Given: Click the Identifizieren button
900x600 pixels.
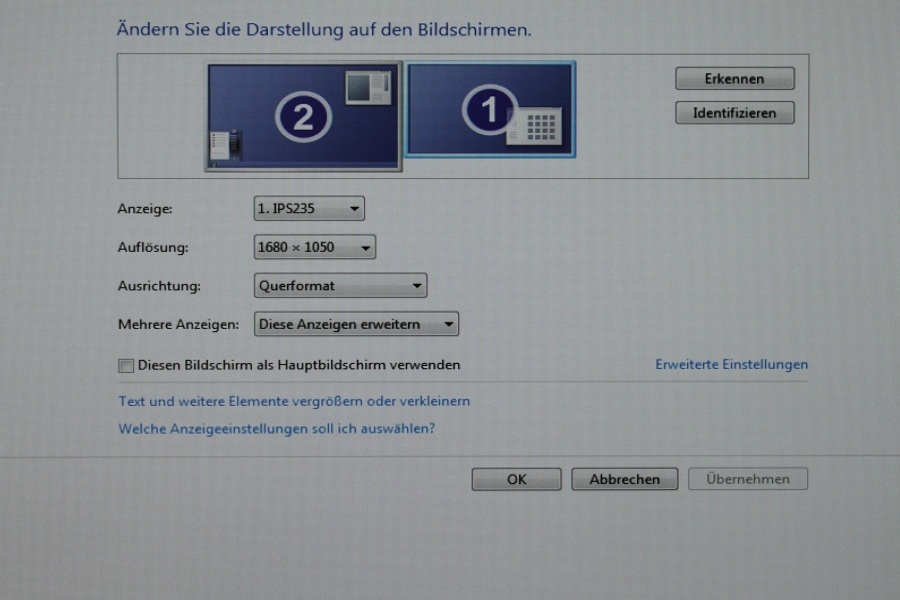Looking at the screenshot, I should click(735, 113).
